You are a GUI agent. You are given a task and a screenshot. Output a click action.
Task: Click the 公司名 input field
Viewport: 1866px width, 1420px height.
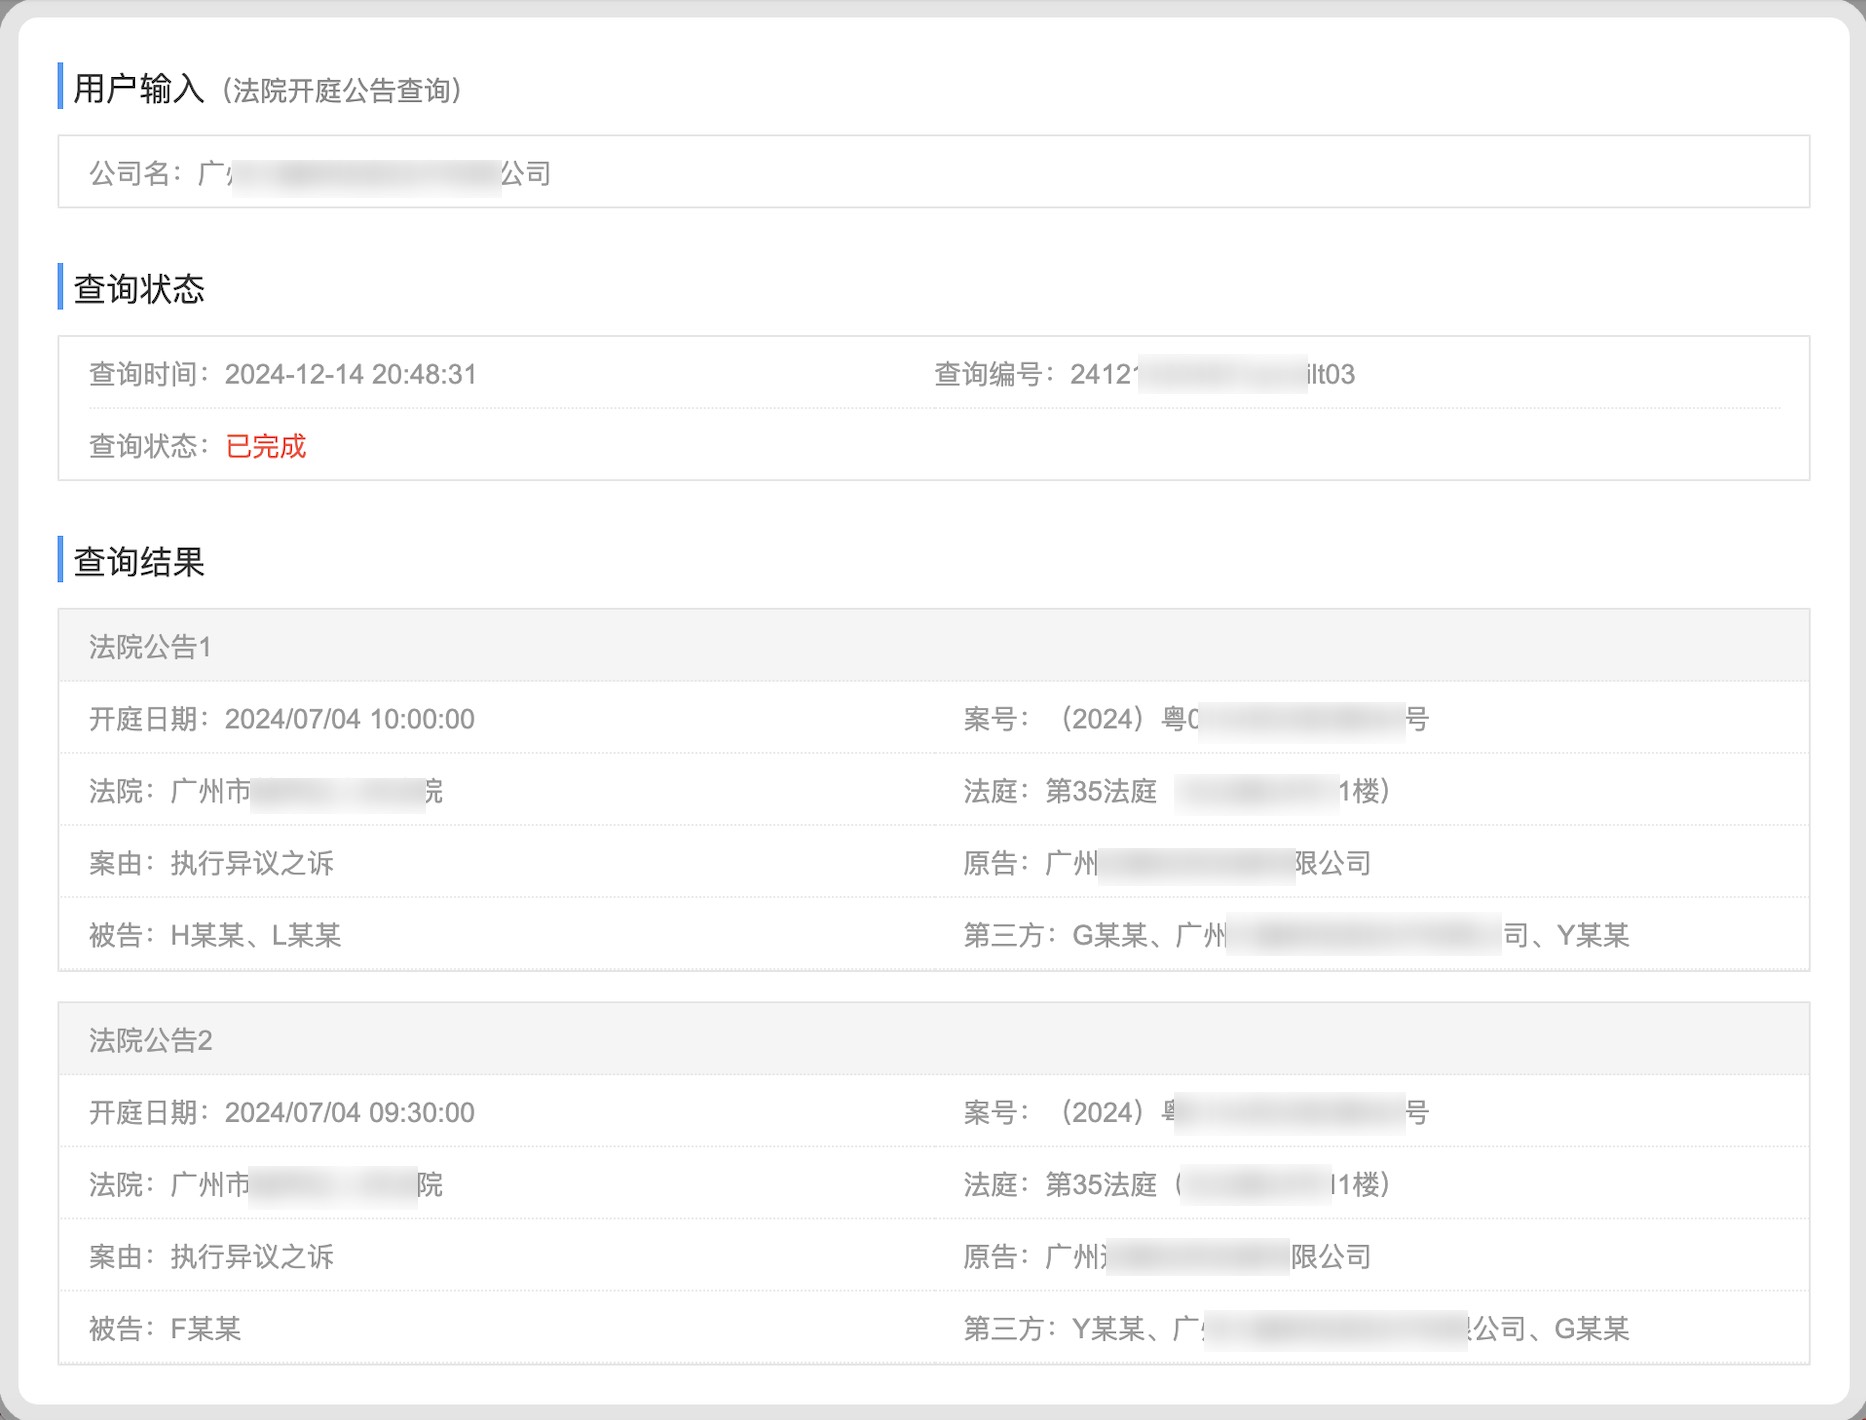pos(932,173)
